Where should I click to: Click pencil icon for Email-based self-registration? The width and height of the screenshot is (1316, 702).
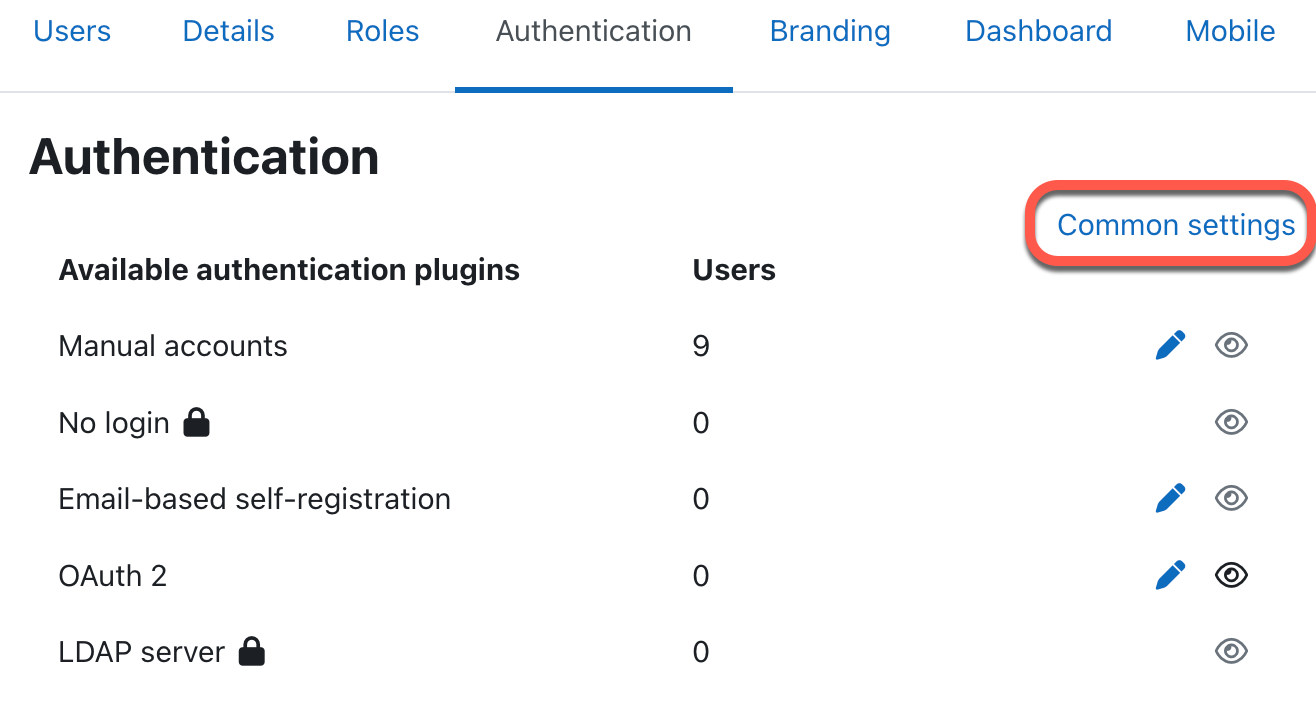pyautogui.click(x=1170, y=498)
